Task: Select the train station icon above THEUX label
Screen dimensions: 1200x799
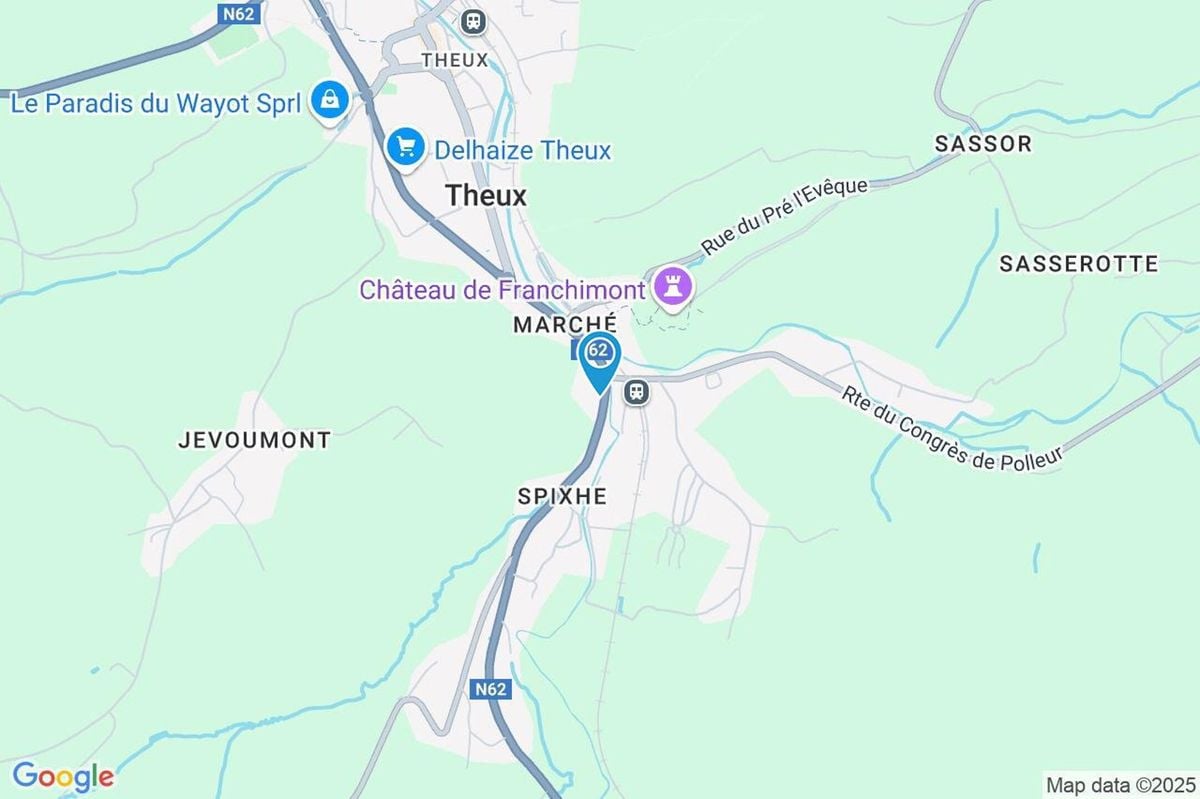Action: (473, 20)
